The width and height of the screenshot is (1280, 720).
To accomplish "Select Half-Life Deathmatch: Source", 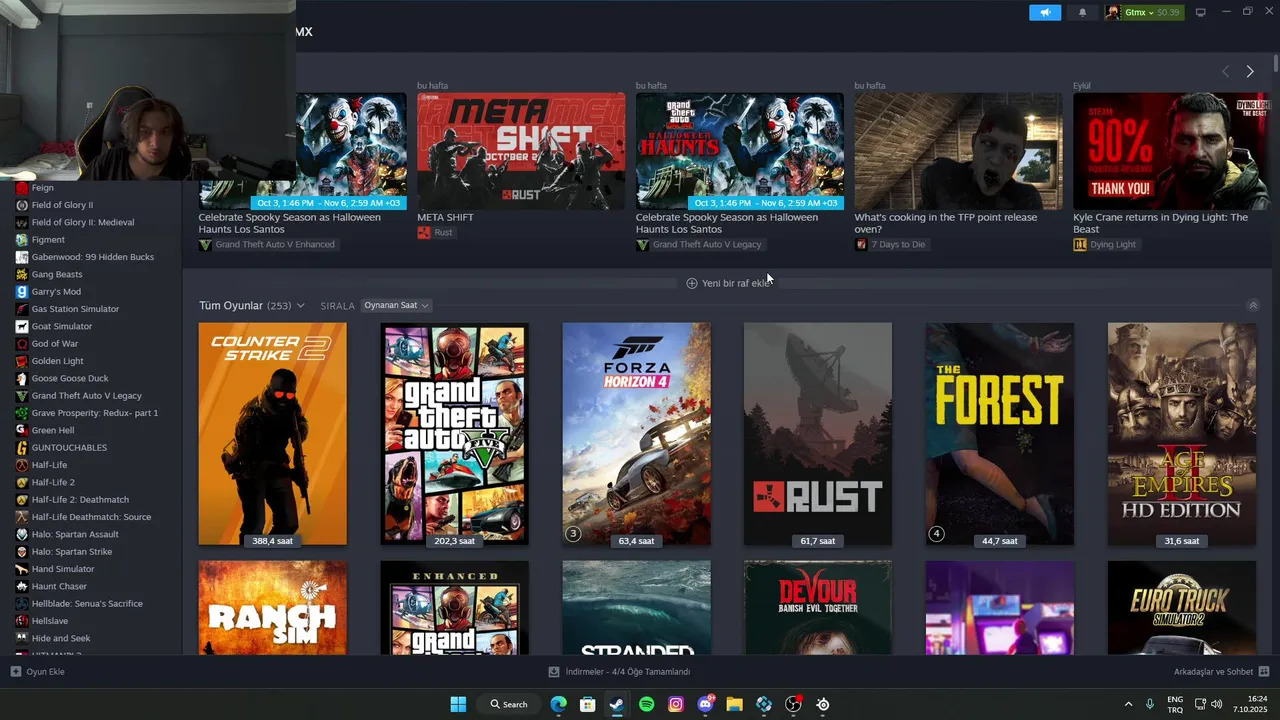I will point(91,517).
